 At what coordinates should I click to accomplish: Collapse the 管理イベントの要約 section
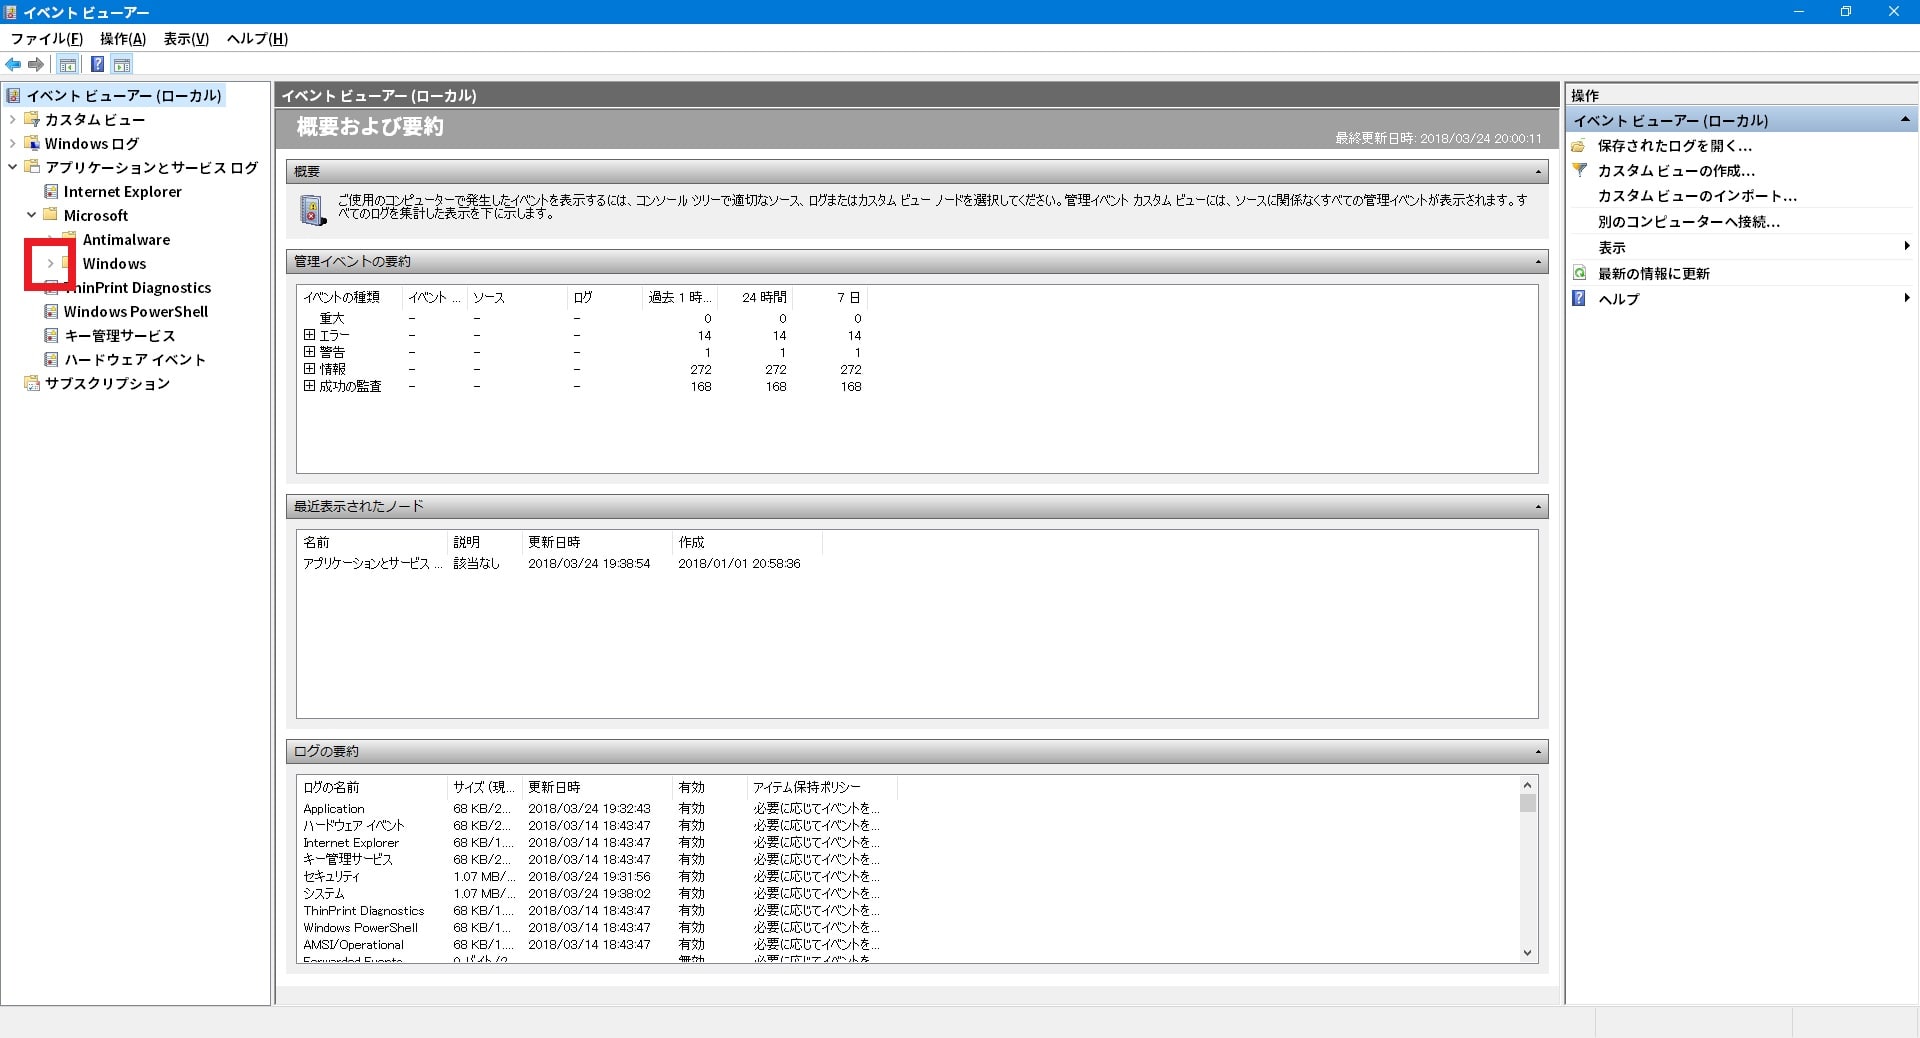(1538, 262)
